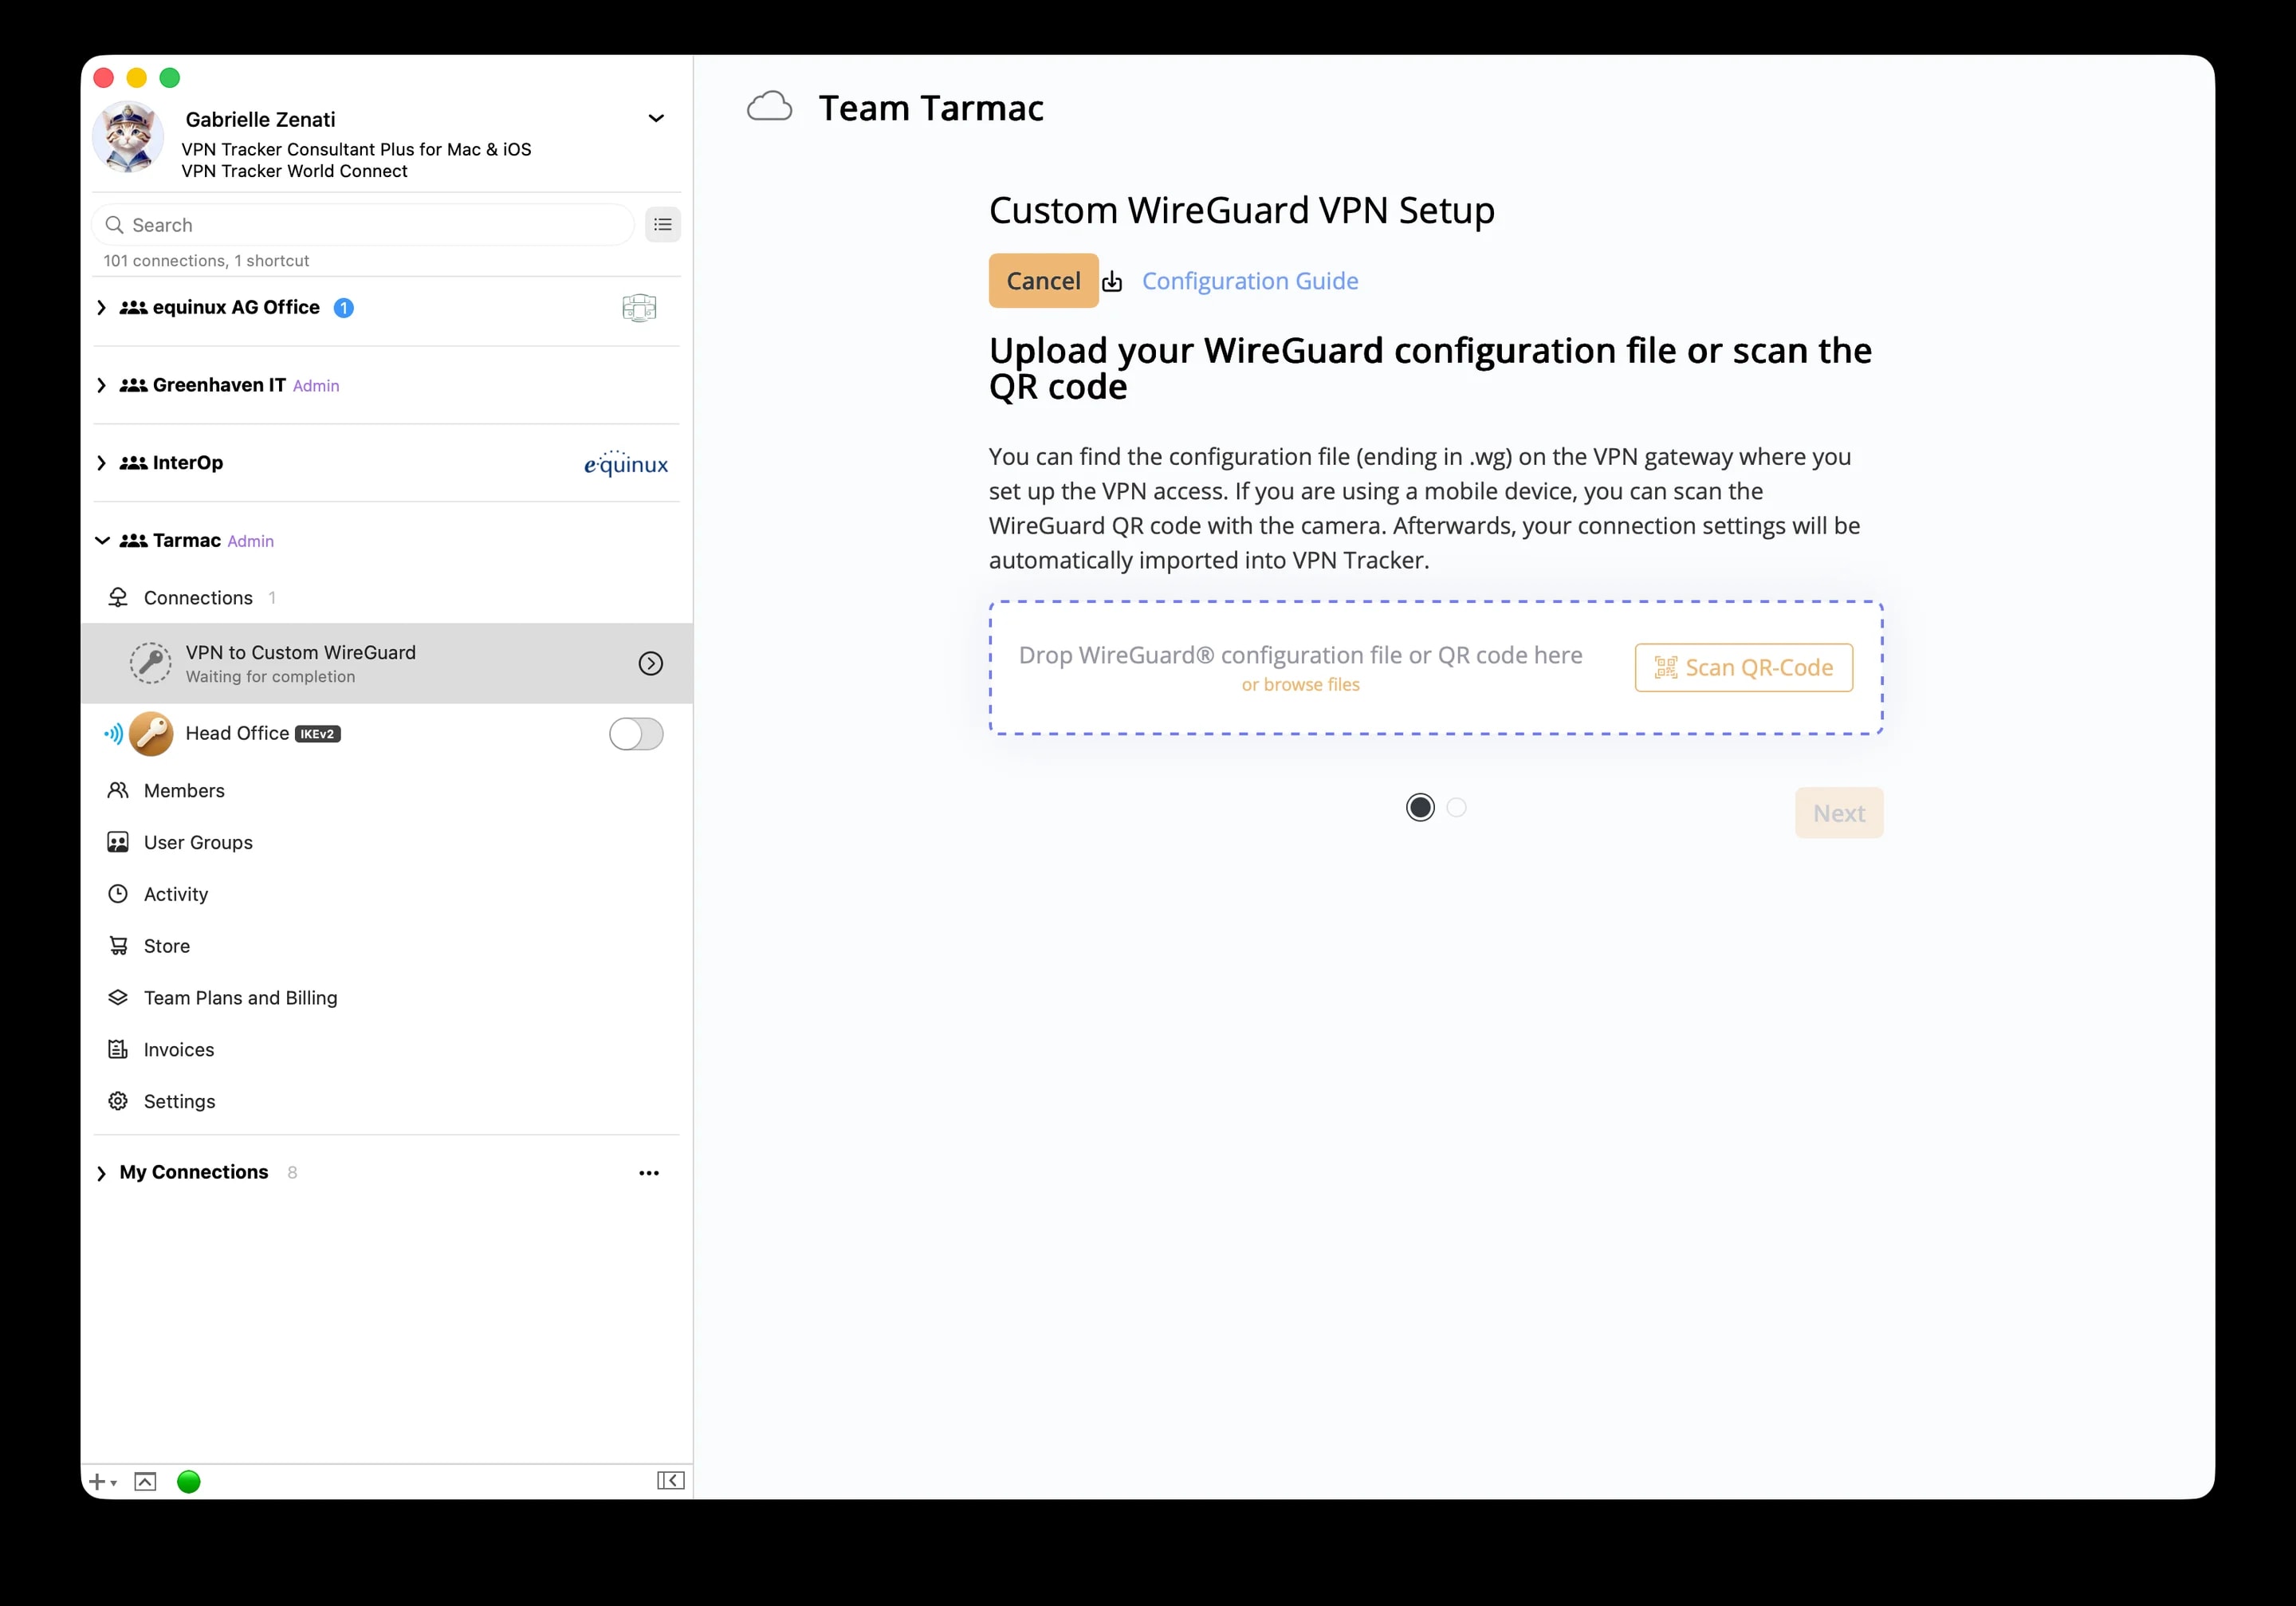Click the equinux logo in InterOp row
2296x1606 pixels.
(x=626, y=463)
